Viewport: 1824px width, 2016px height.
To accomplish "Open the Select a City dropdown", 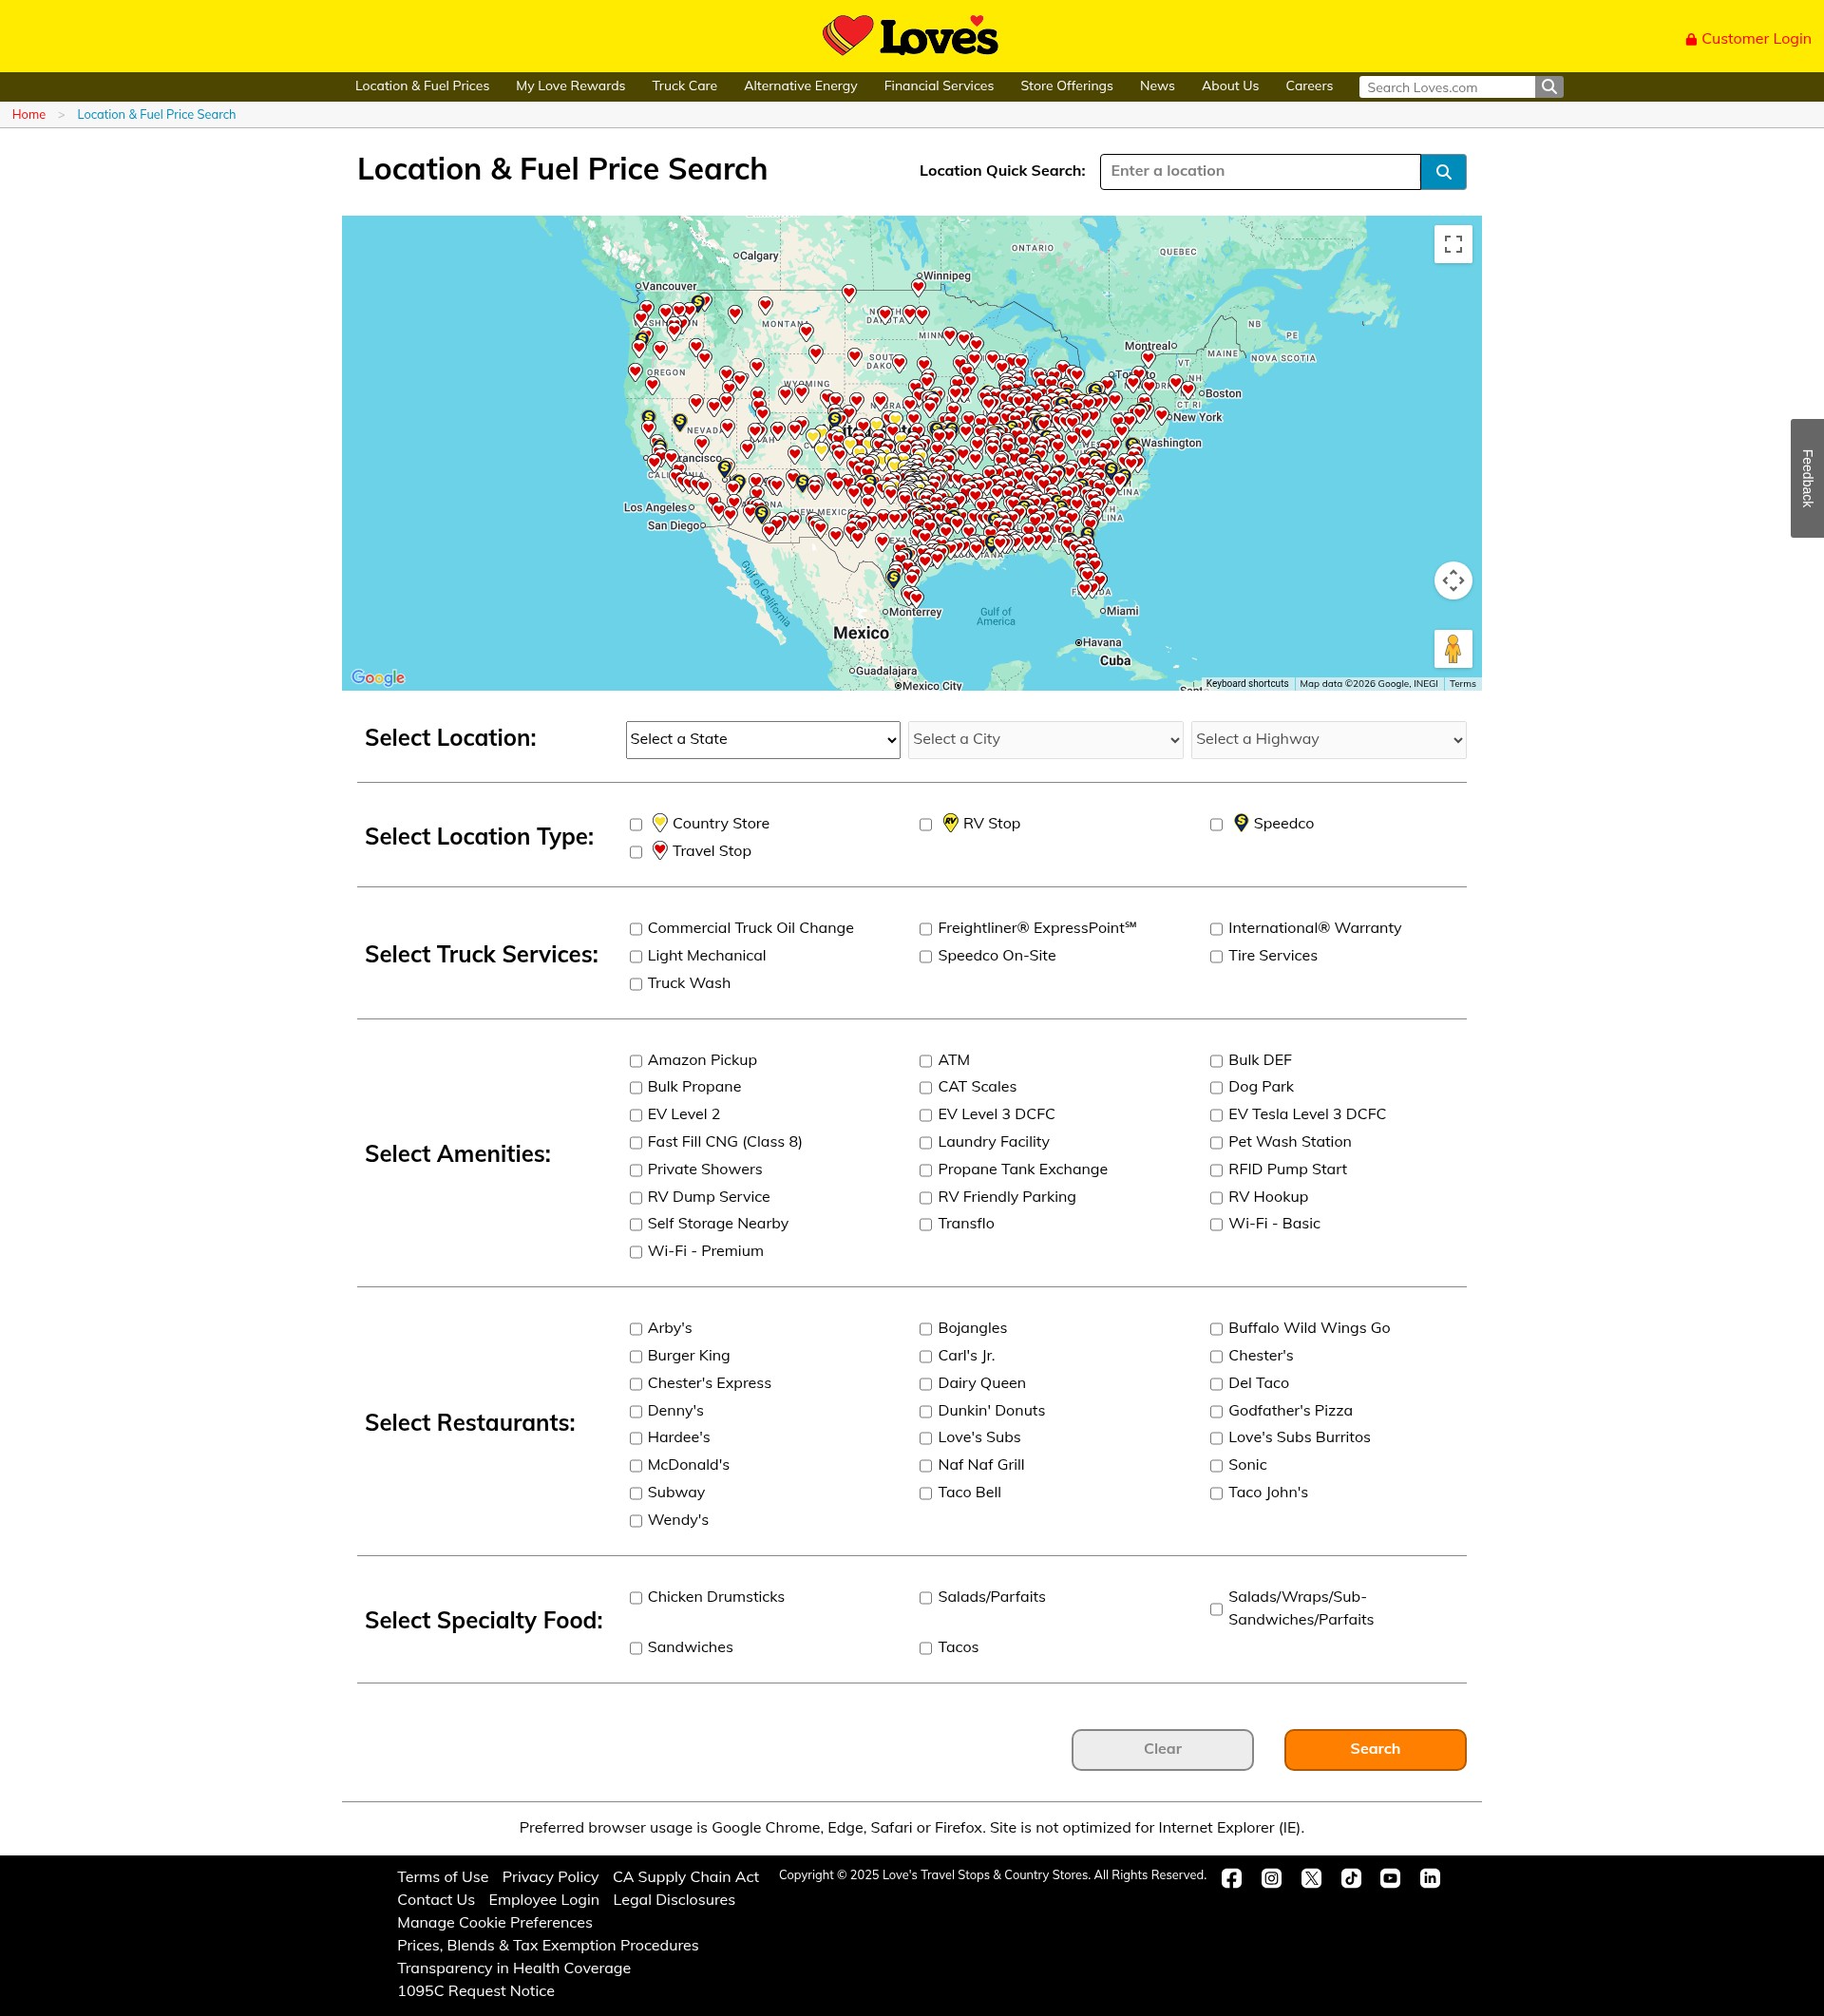I will pyautogui.click(x=1046, y=740).
